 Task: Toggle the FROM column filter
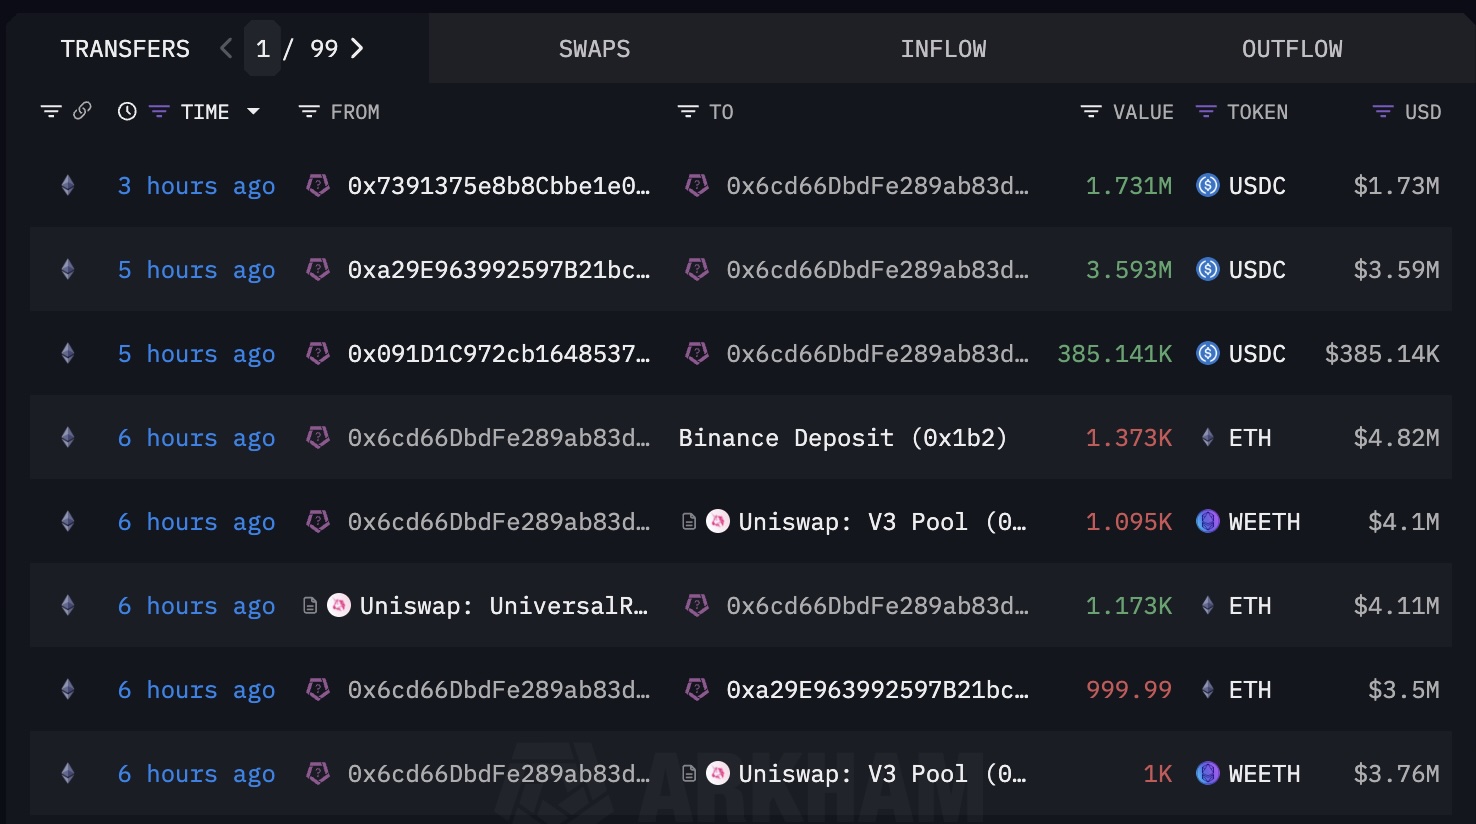(309, 112)
